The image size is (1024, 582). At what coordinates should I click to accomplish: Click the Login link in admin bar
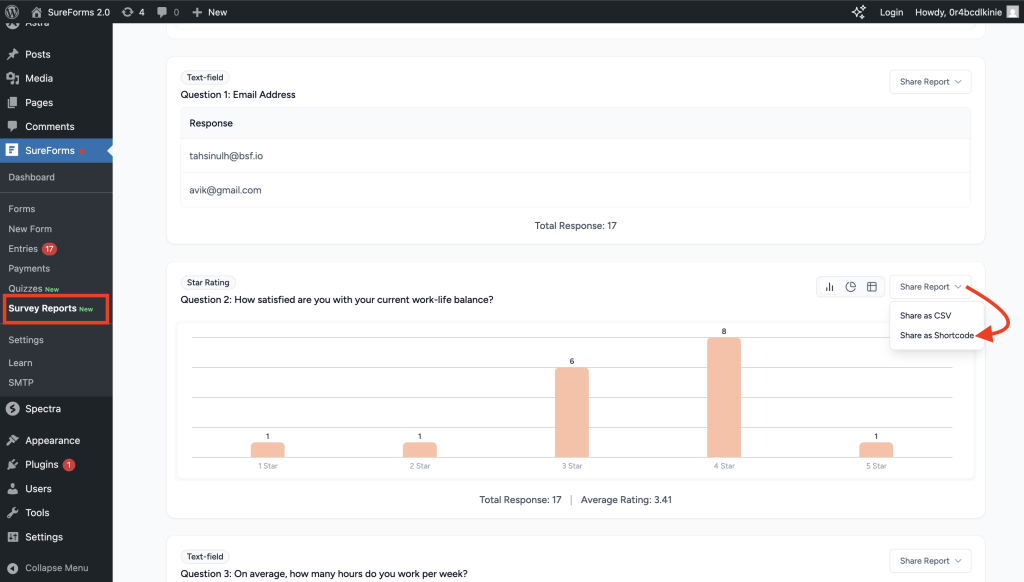(891, 12)
